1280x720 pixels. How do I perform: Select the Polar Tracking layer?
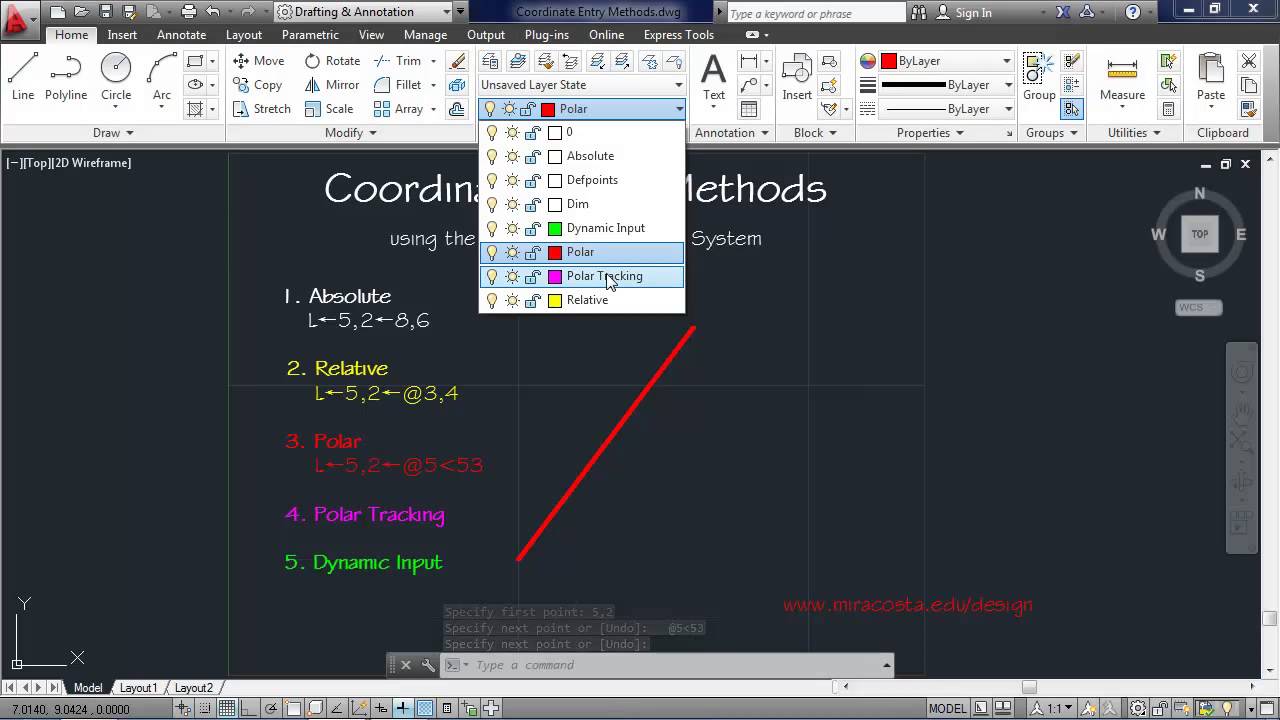click(582, 276)
